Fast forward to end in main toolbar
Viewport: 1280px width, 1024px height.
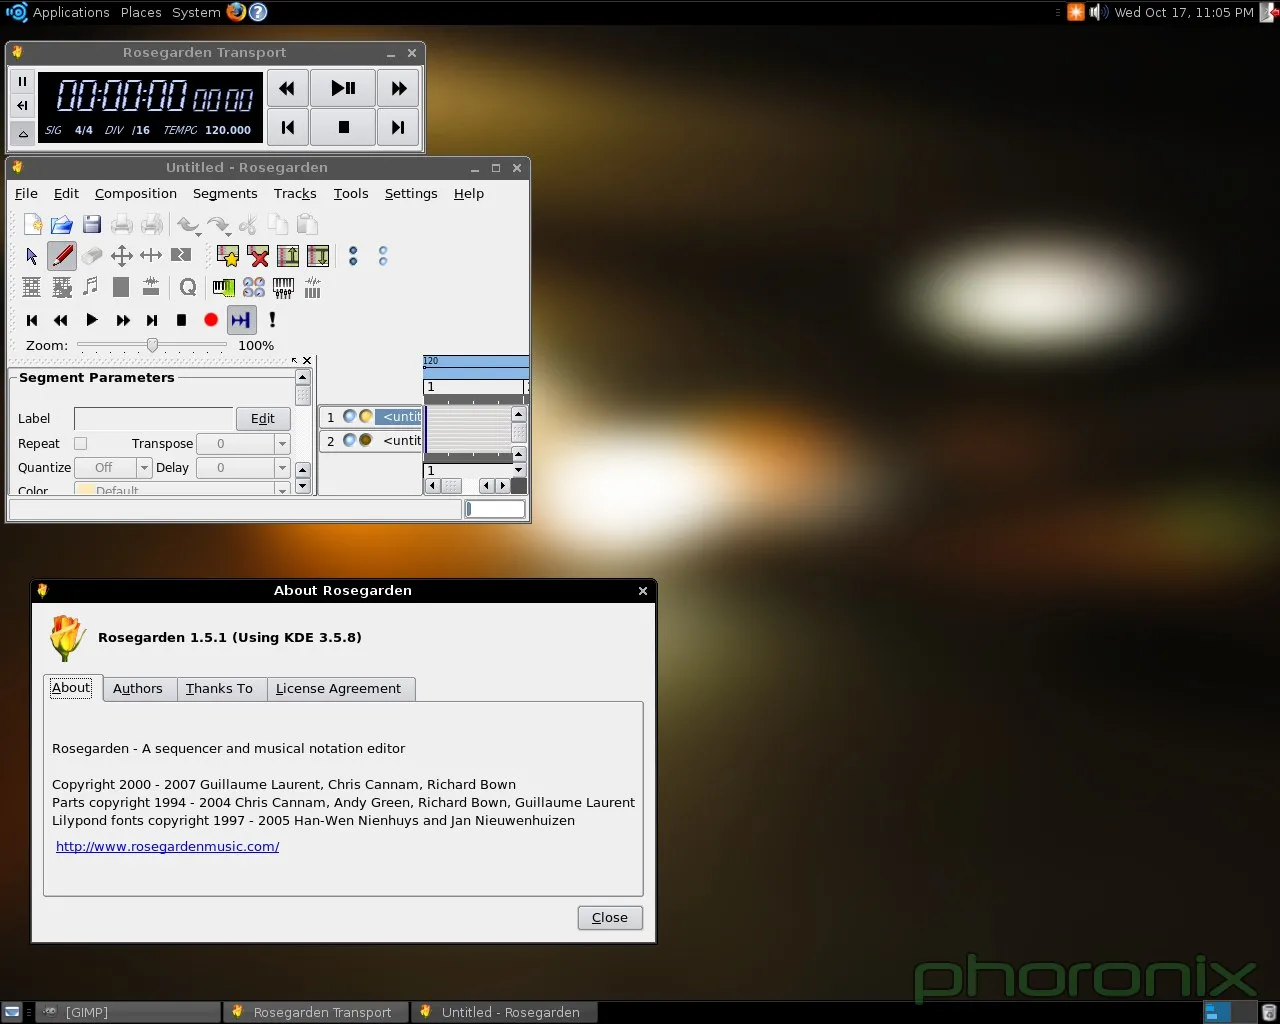(x=152, y=320)
